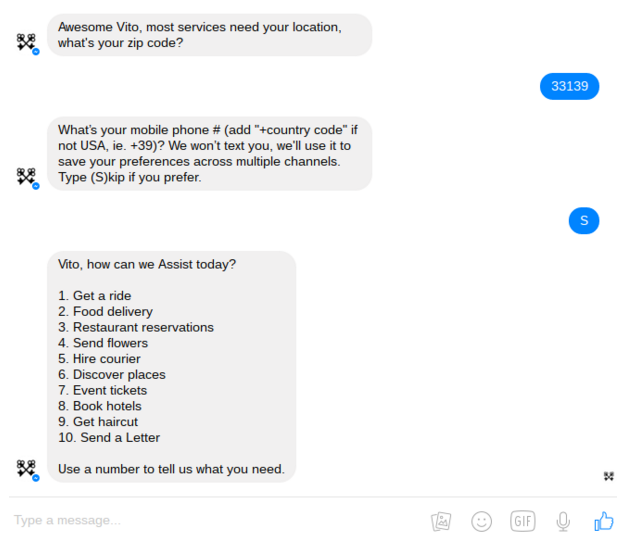
Task: Click the mobile phone number request message
Action: coord(209,154)
